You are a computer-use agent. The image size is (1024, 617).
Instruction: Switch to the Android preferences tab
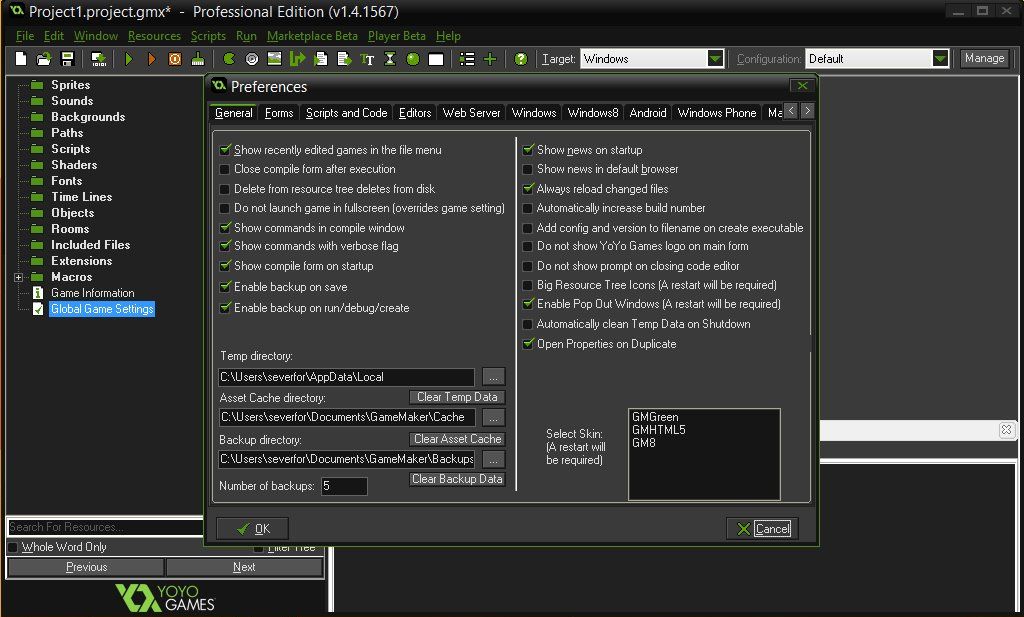pyautogui.click(x=647, y=113)
